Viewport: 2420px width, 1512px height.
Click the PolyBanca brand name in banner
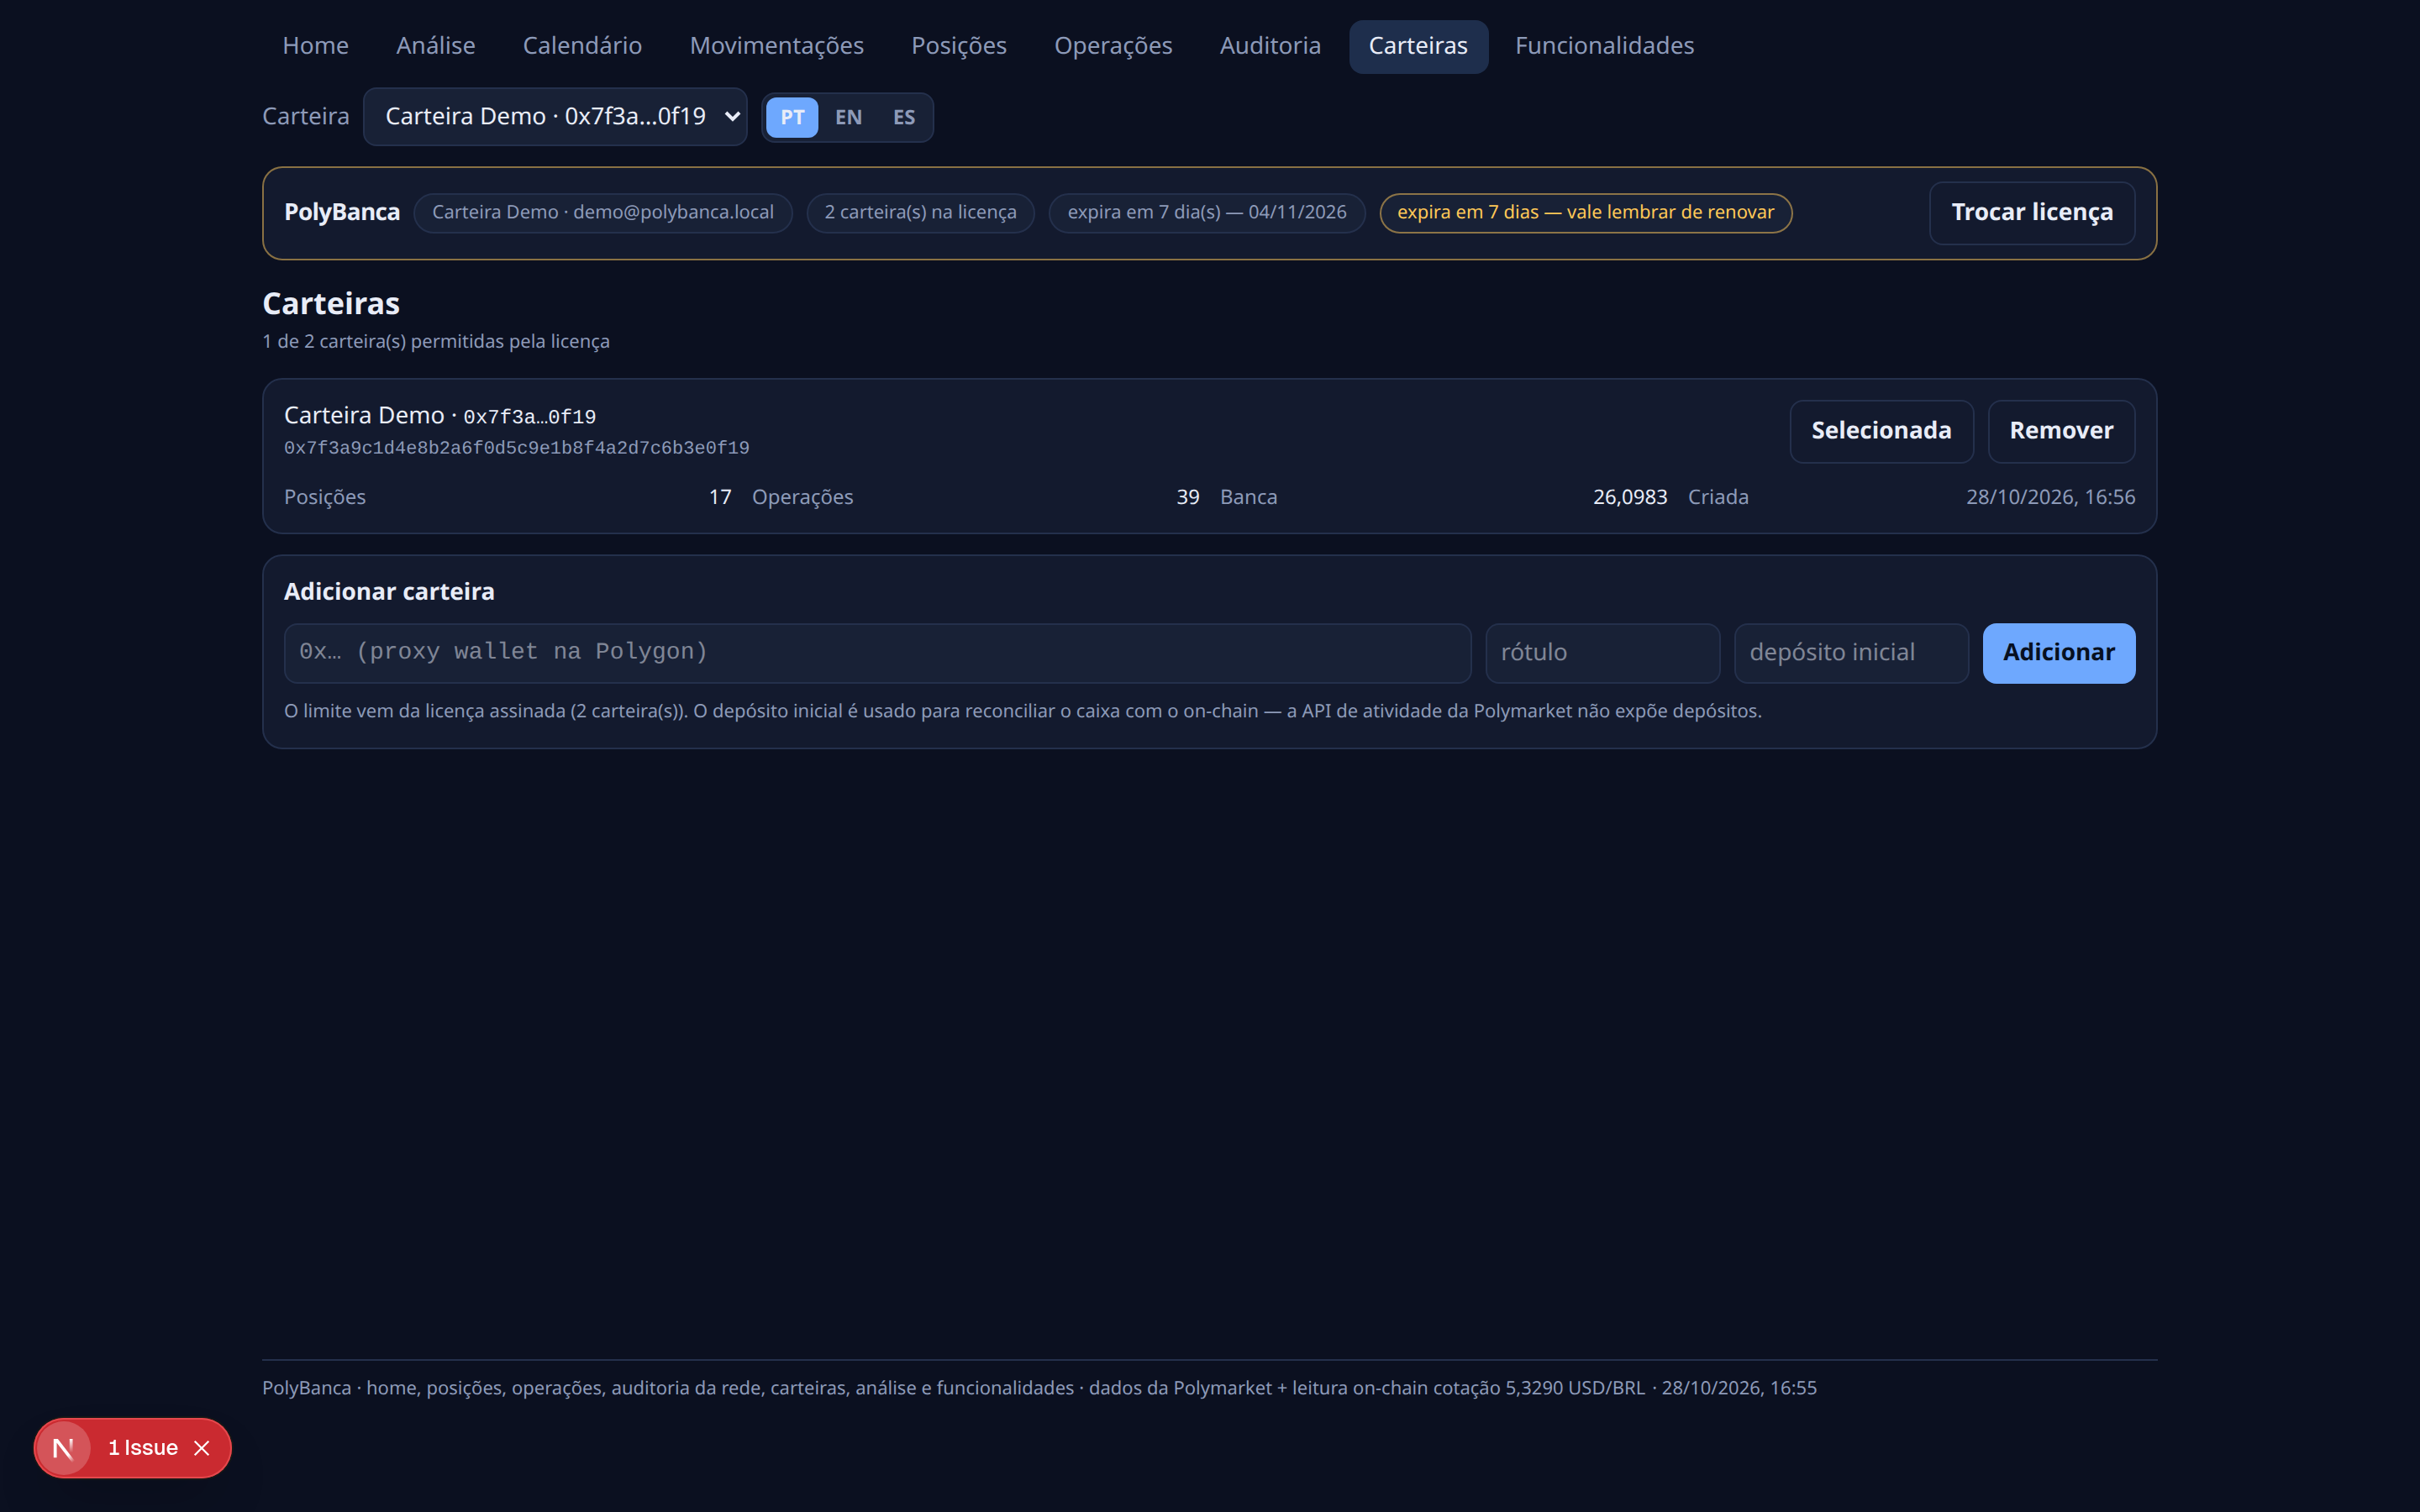point(342,212)
